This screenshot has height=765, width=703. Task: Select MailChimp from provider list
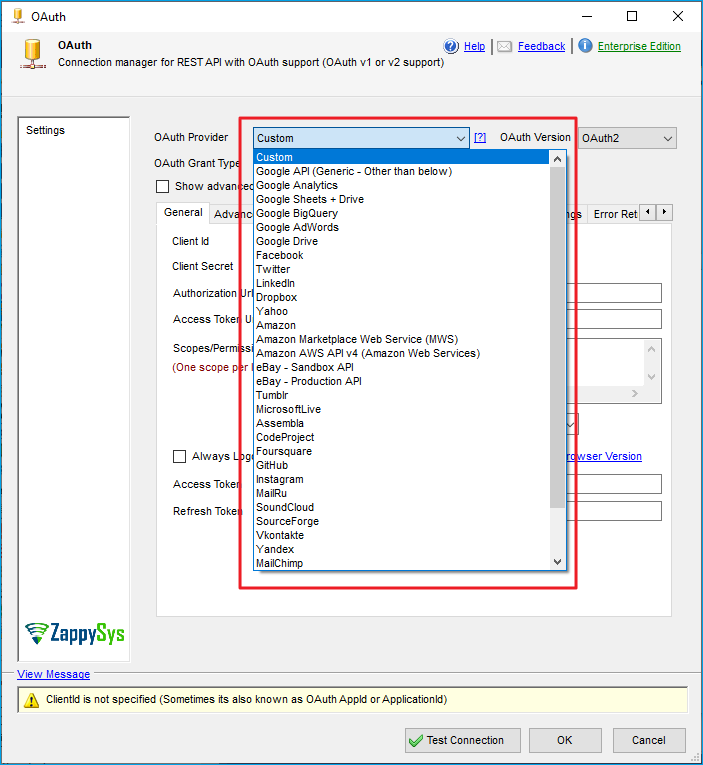[402, 563]
